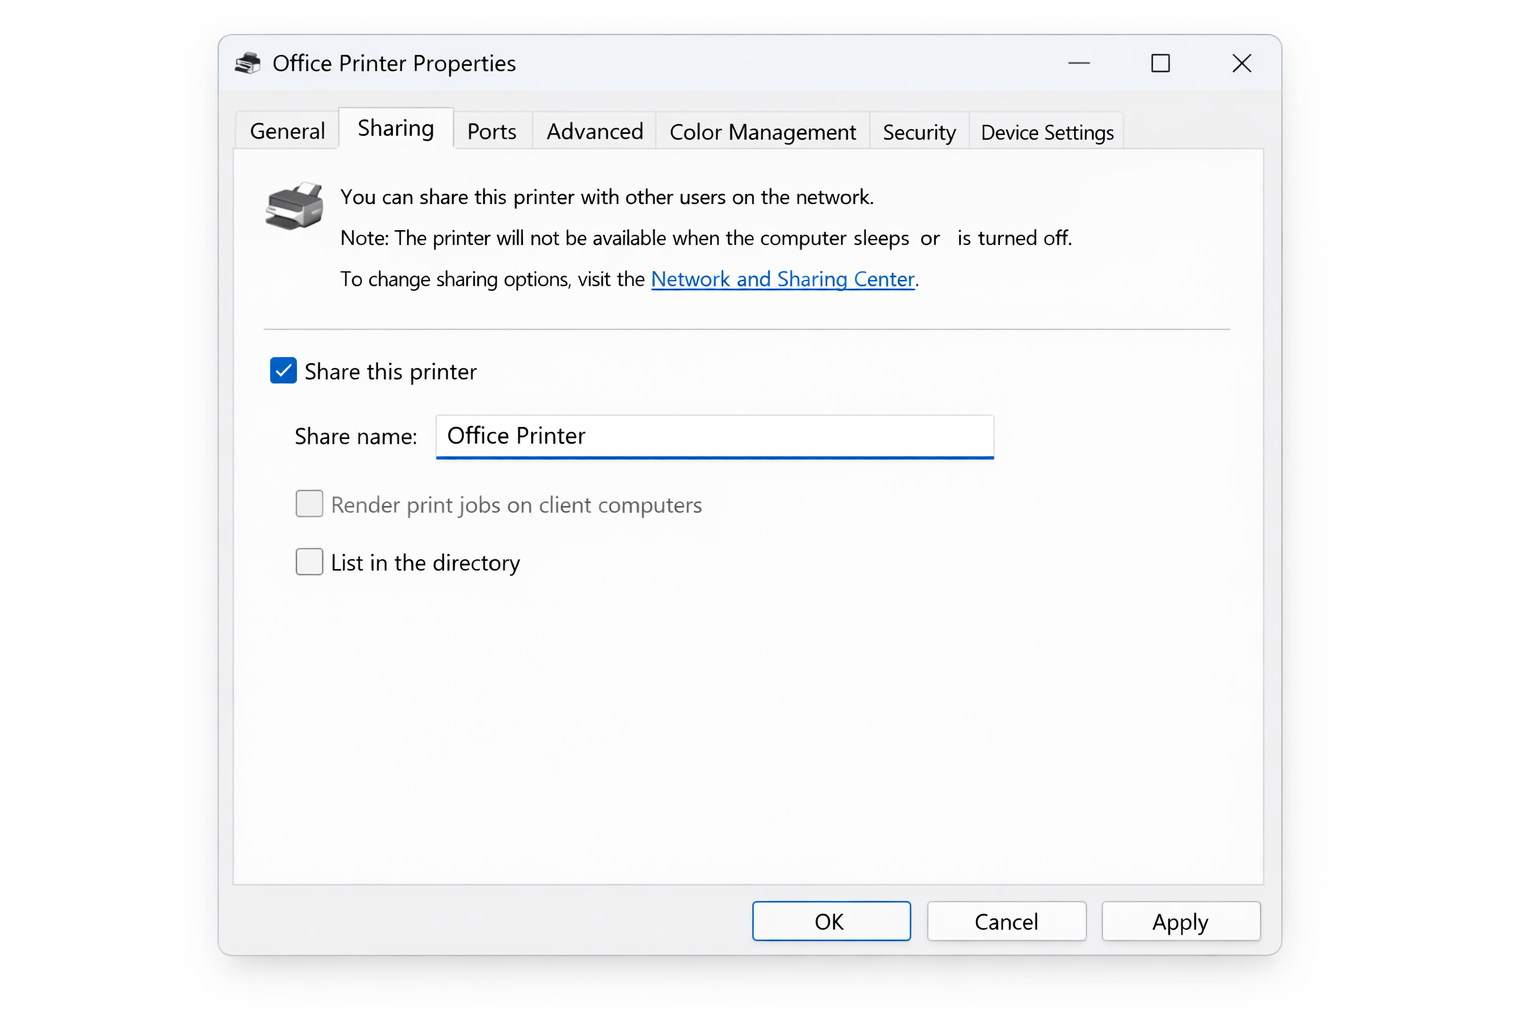Minimize the Office Printer Properties window
The height and width of the screenshot is (1024, 1536).
(1079, 62)
